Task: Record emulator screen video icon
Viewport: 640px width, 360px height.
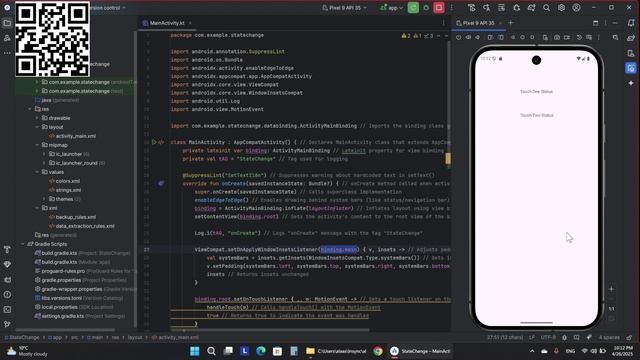Action: tap(567, 37)
